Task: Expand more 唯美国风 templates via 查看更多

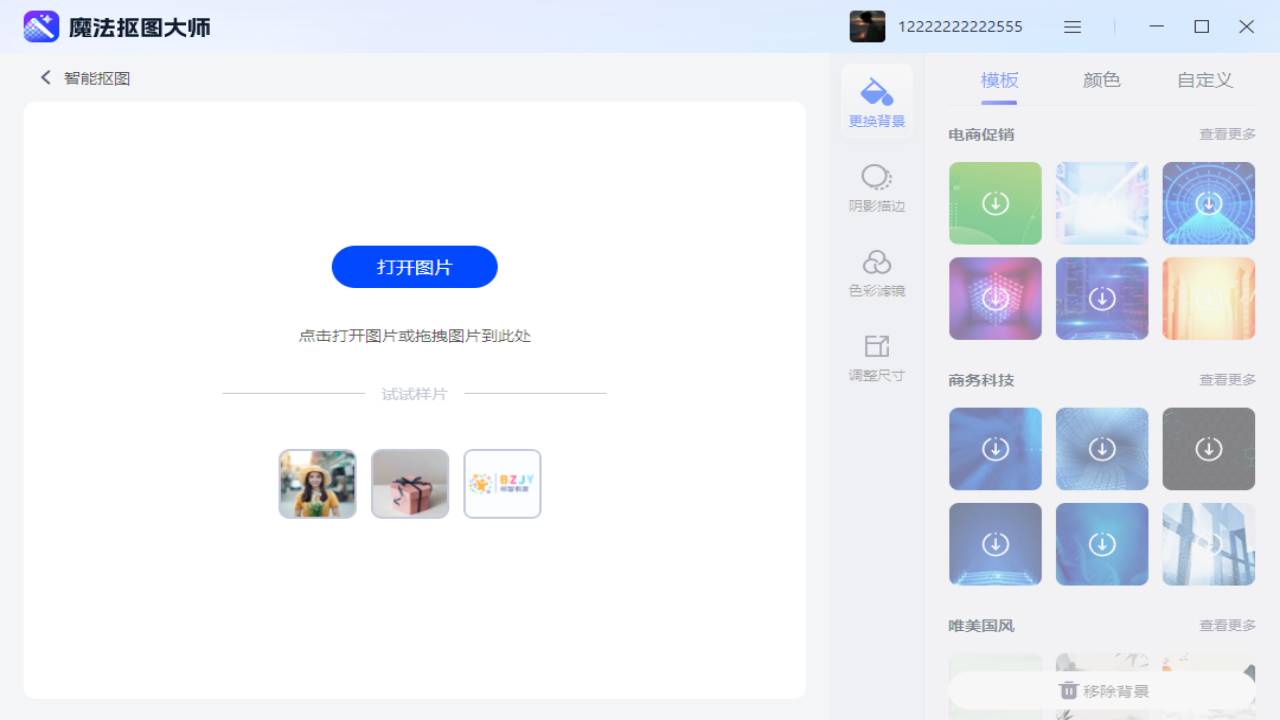Action: (x=1228, y=625)
